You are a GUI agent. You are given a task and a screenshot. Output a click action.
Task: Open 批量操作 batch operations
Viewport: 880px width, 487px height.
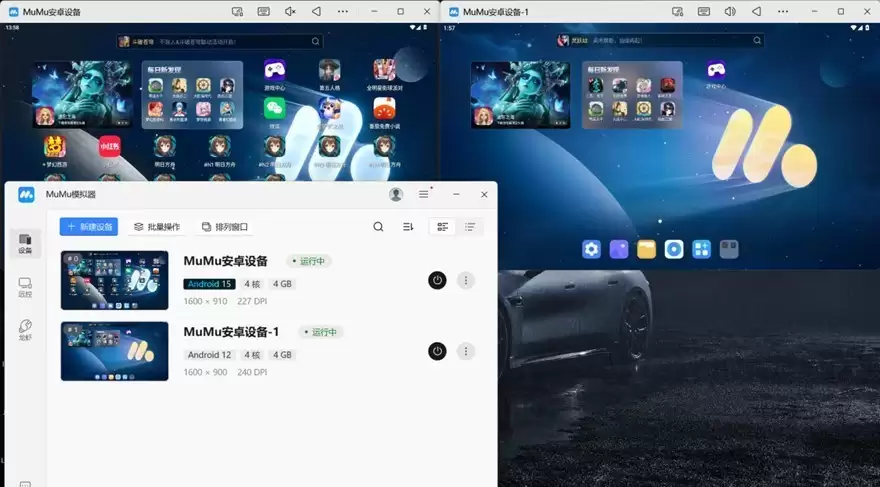pyautogui.click(x=157, y=227)
